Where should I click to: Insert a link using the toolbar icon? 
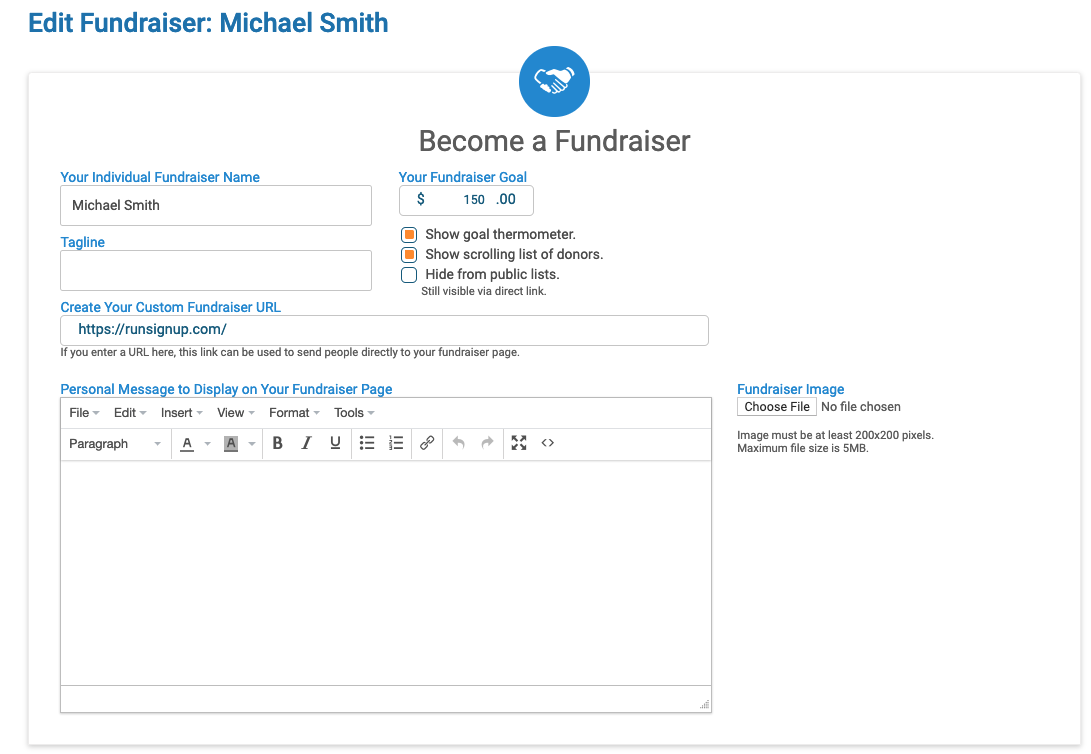coord(426,443)
